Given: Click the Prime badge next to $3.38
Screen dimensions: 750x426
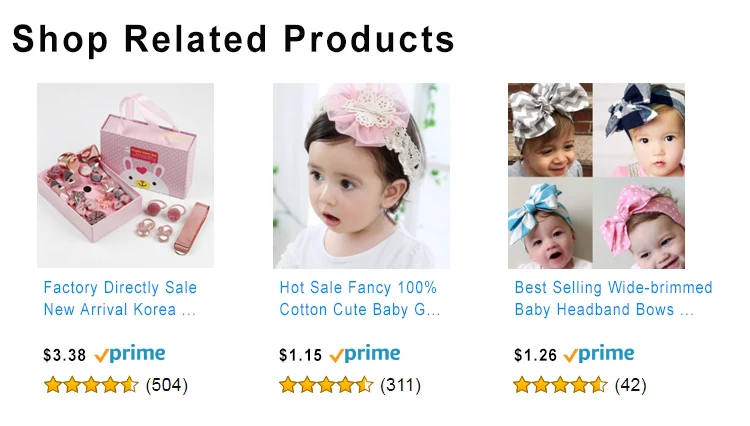Looking at the screenshot, I should (130, 354).
